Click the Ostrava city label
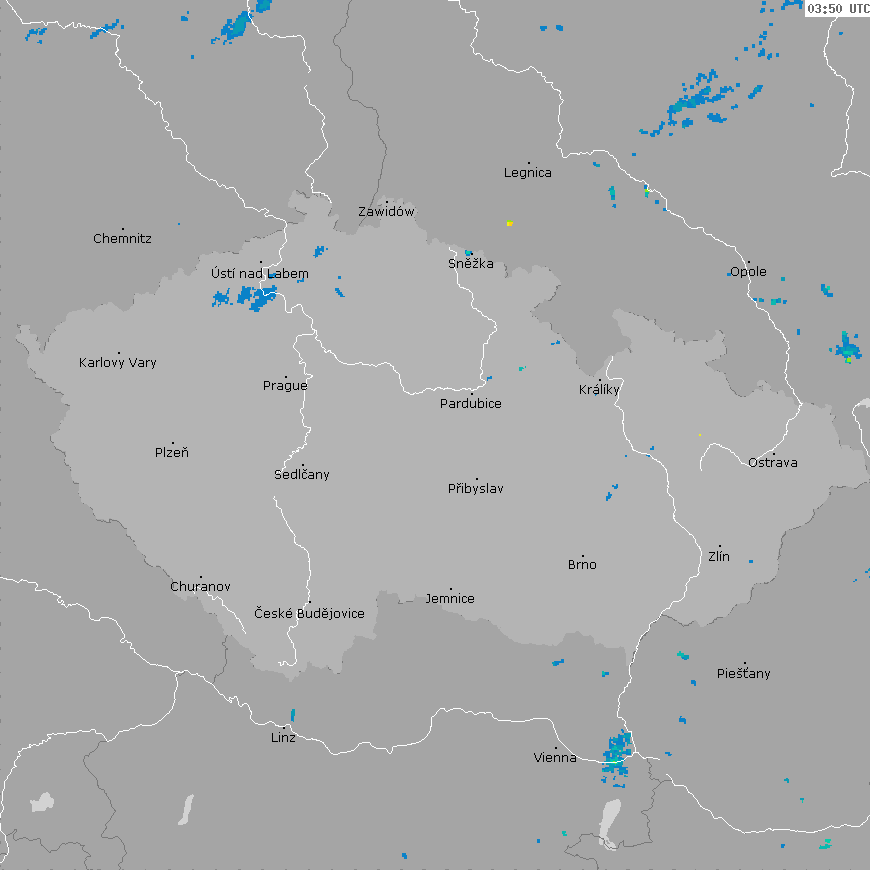The image size is (870, 870). click(773, 463)
